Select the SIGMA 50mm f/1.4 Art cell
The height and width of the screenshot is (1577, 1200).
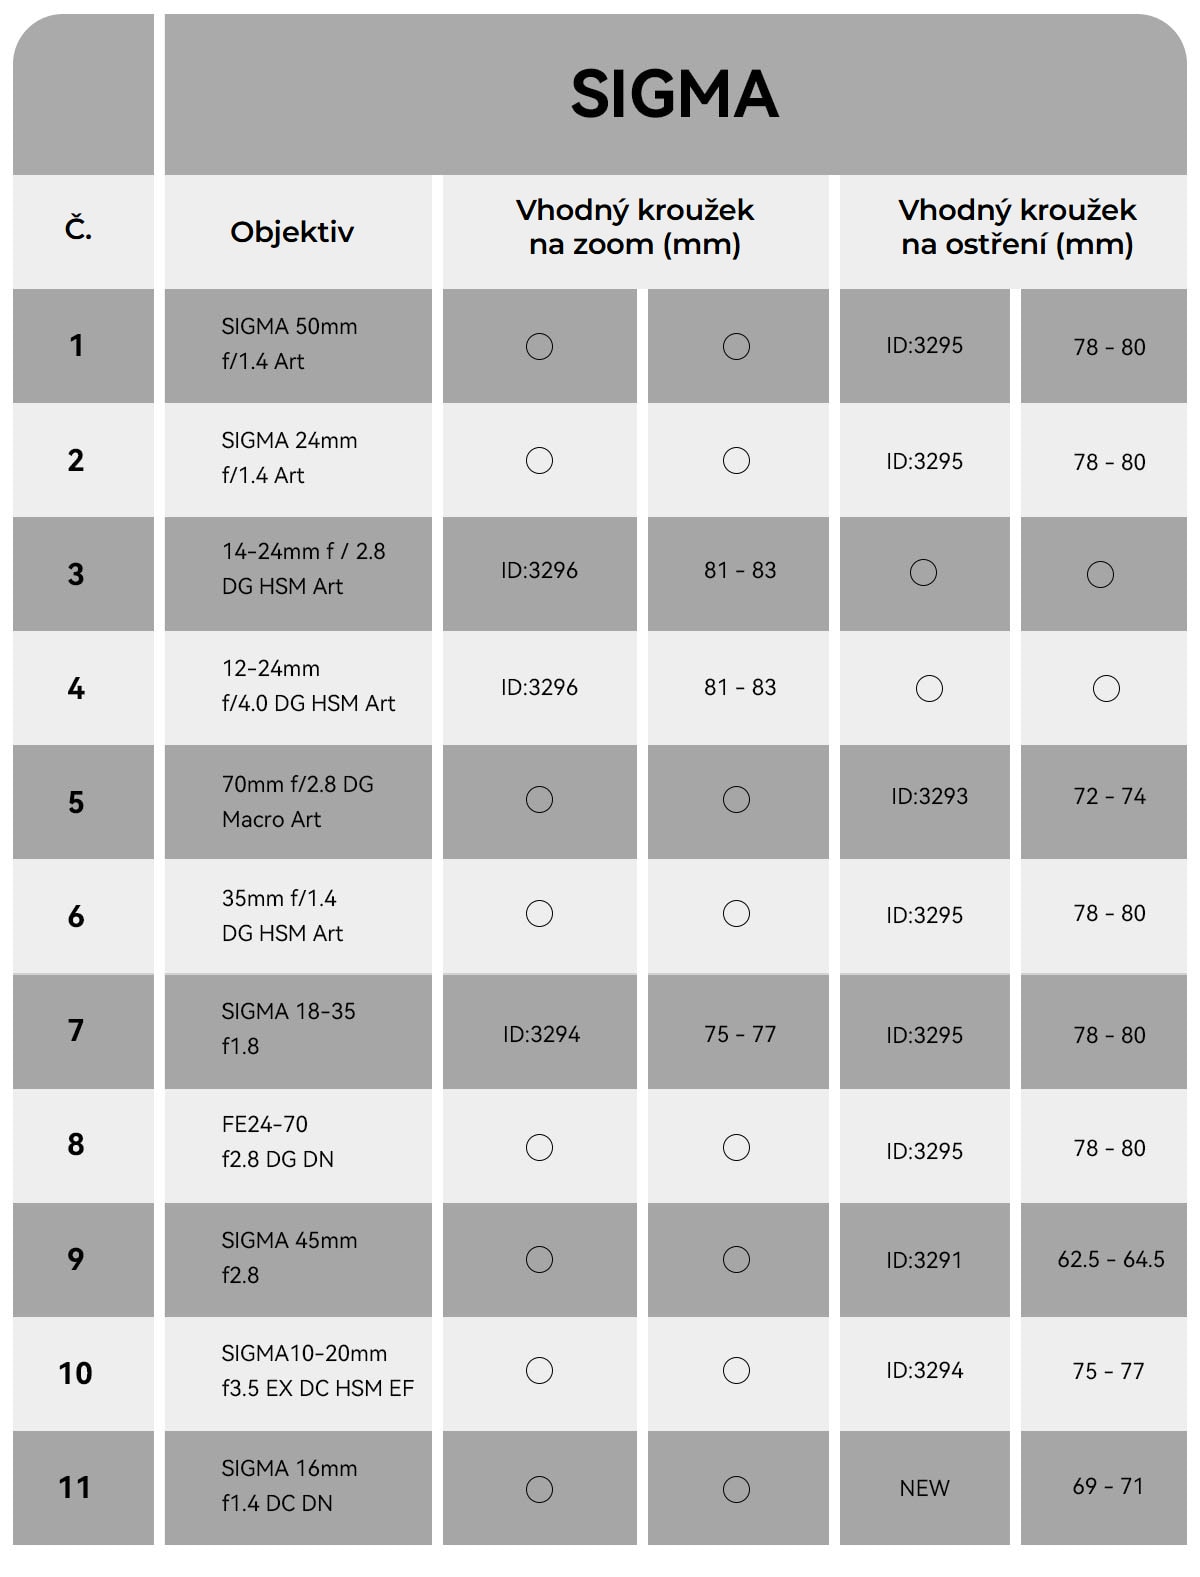[x=298, y=346]
